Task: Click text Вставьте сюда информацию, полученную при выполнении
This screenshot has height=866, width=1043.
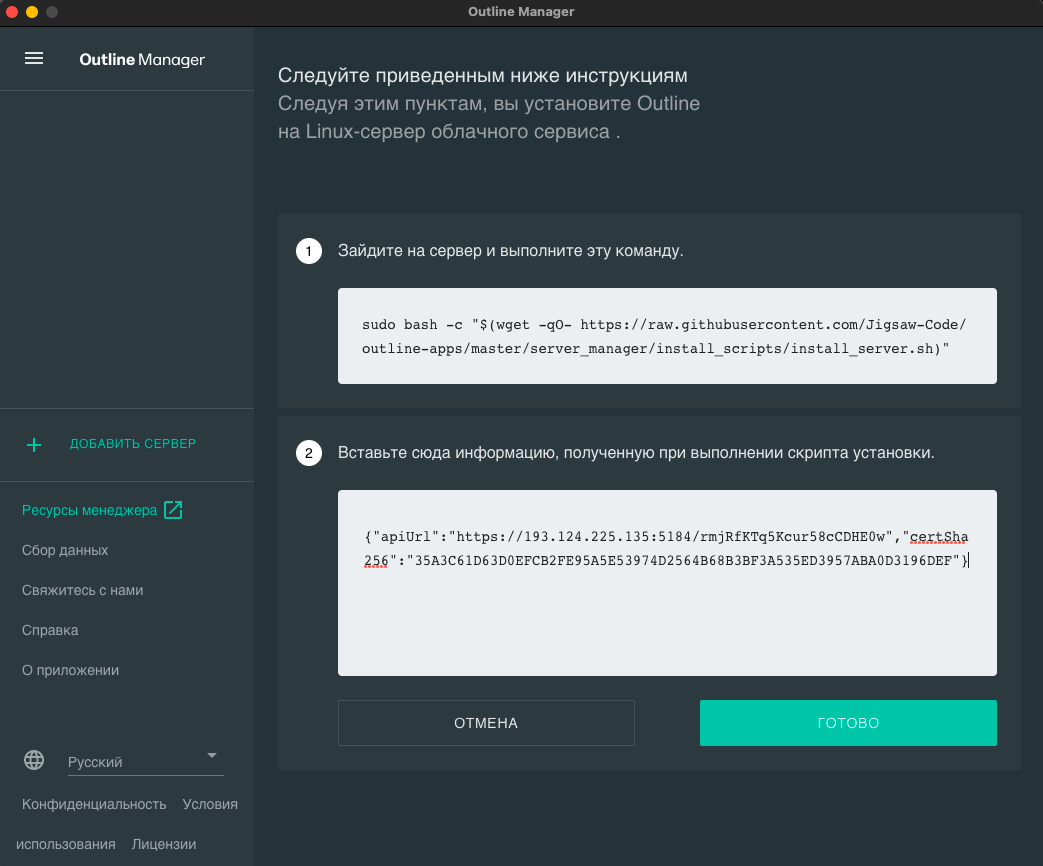Action: click(x=561, y=453)
